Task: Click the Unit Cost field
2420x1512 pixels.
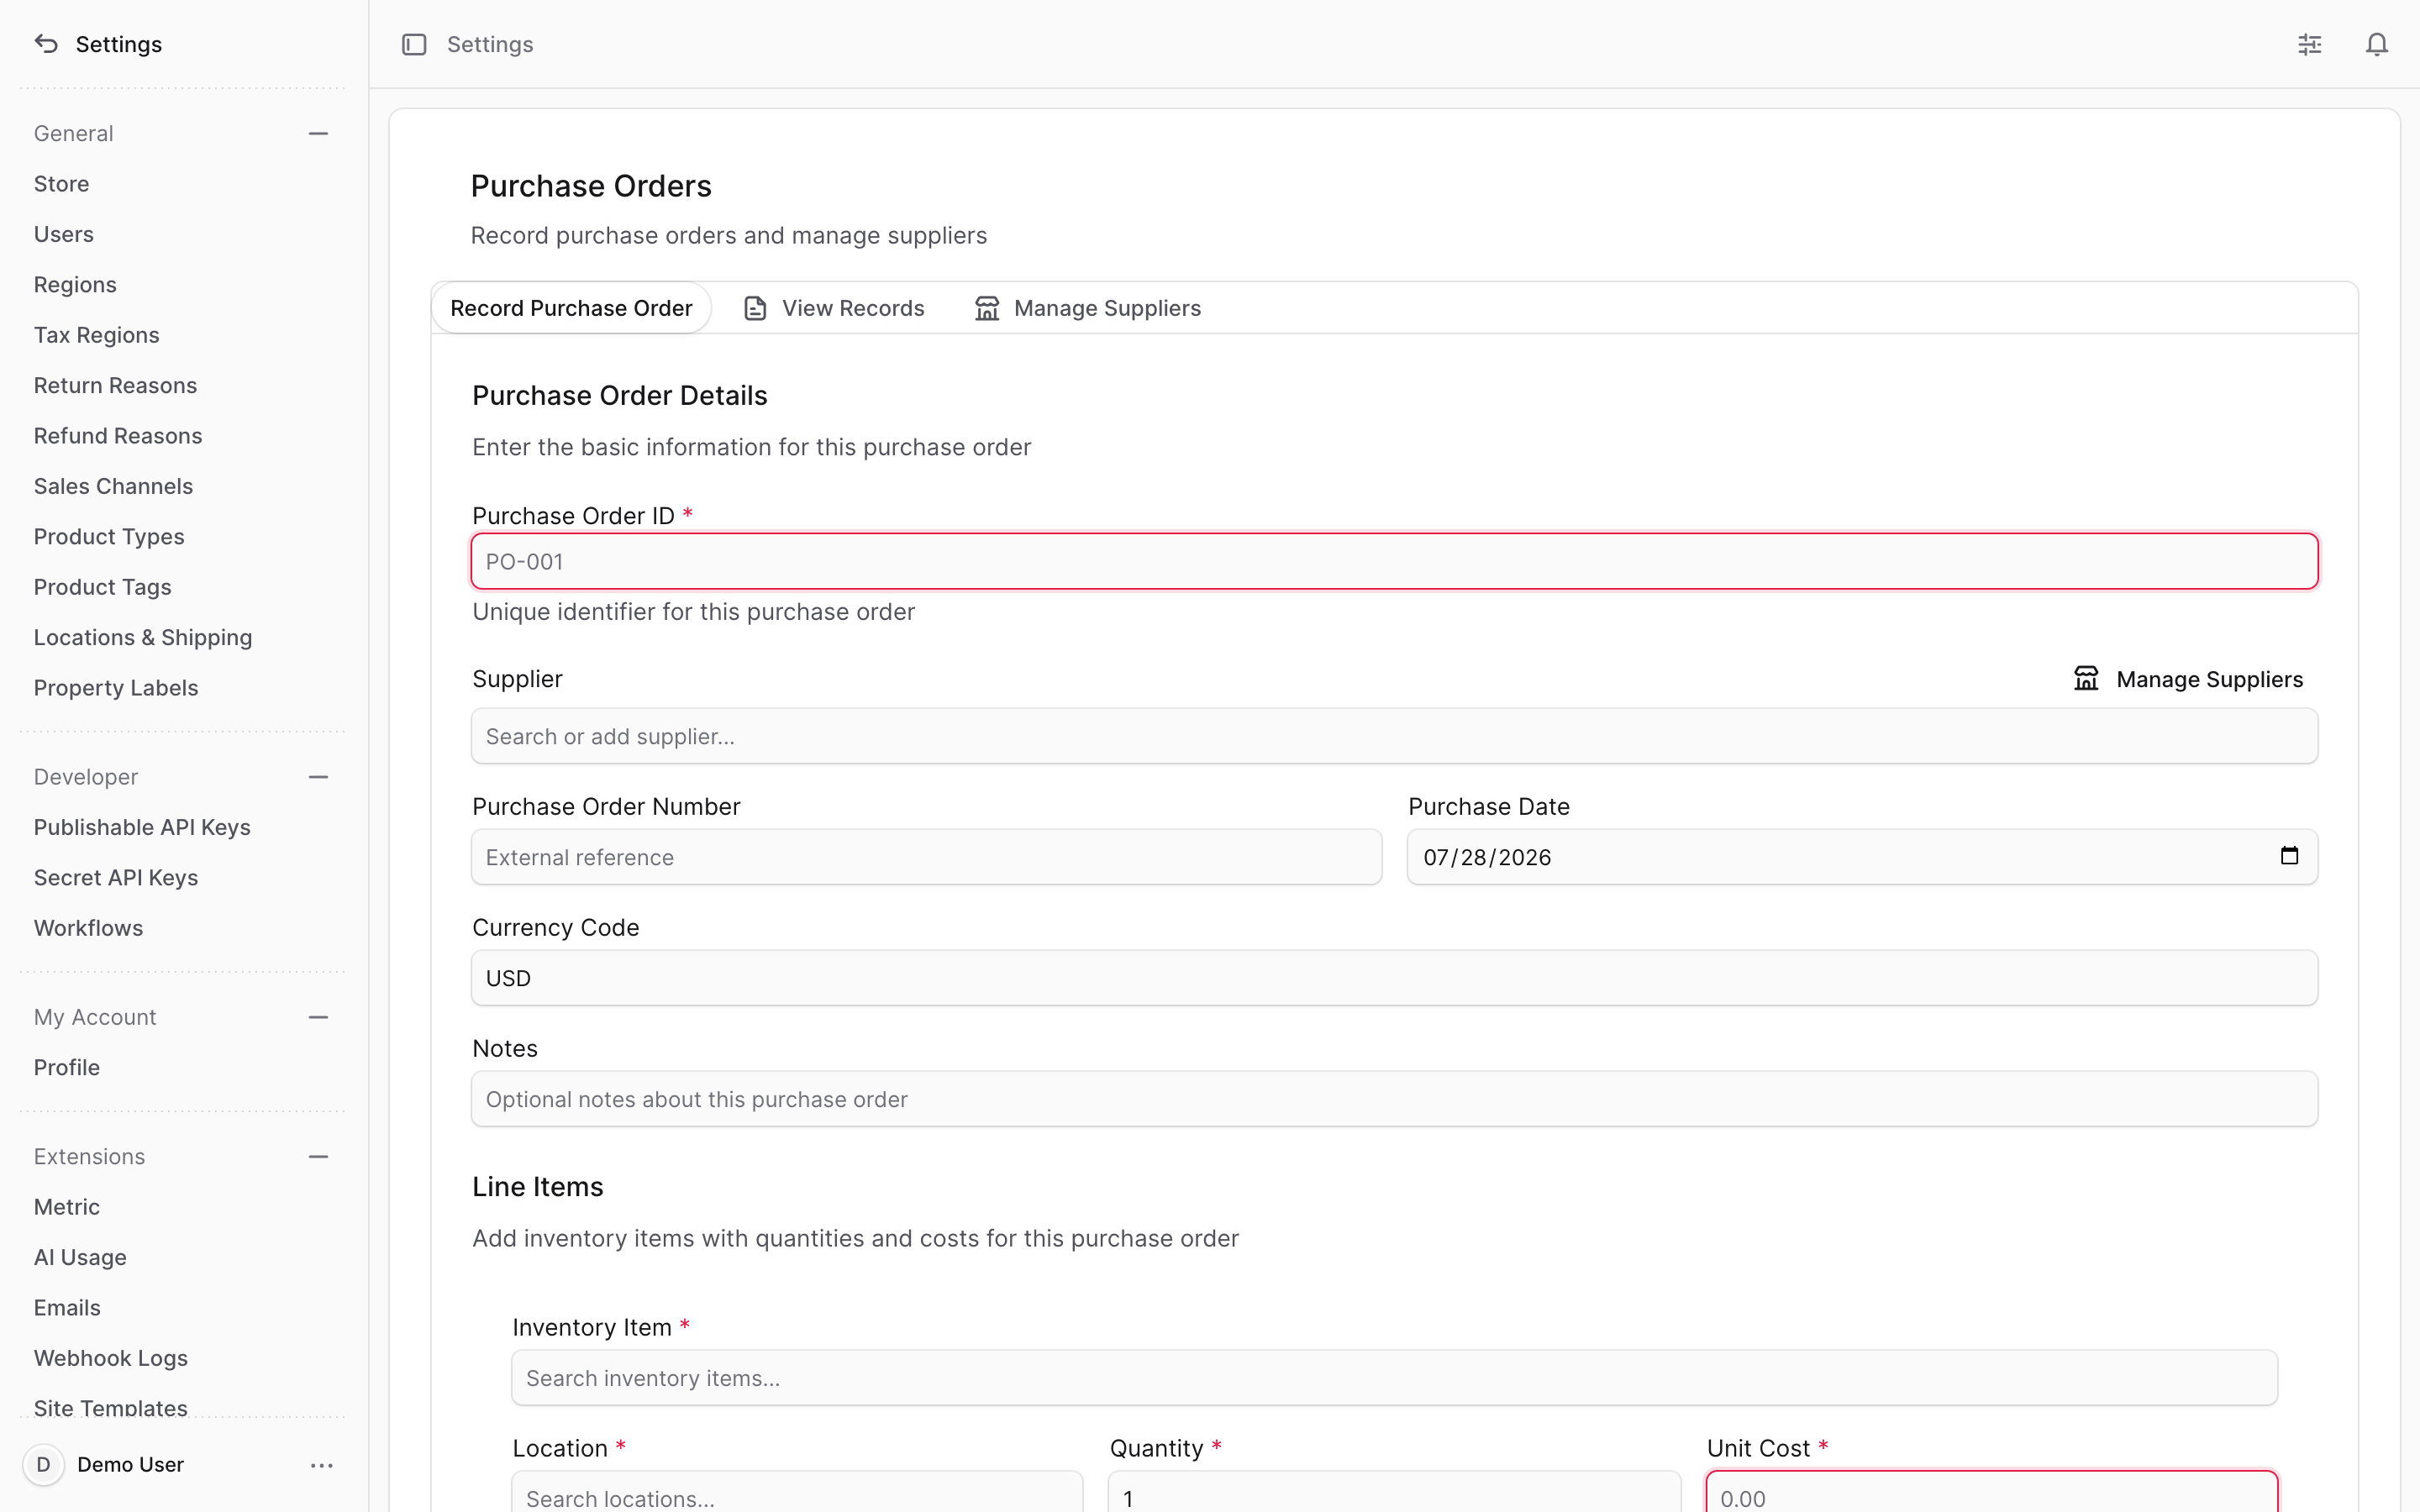Action: click(x=1992, y=1492)
